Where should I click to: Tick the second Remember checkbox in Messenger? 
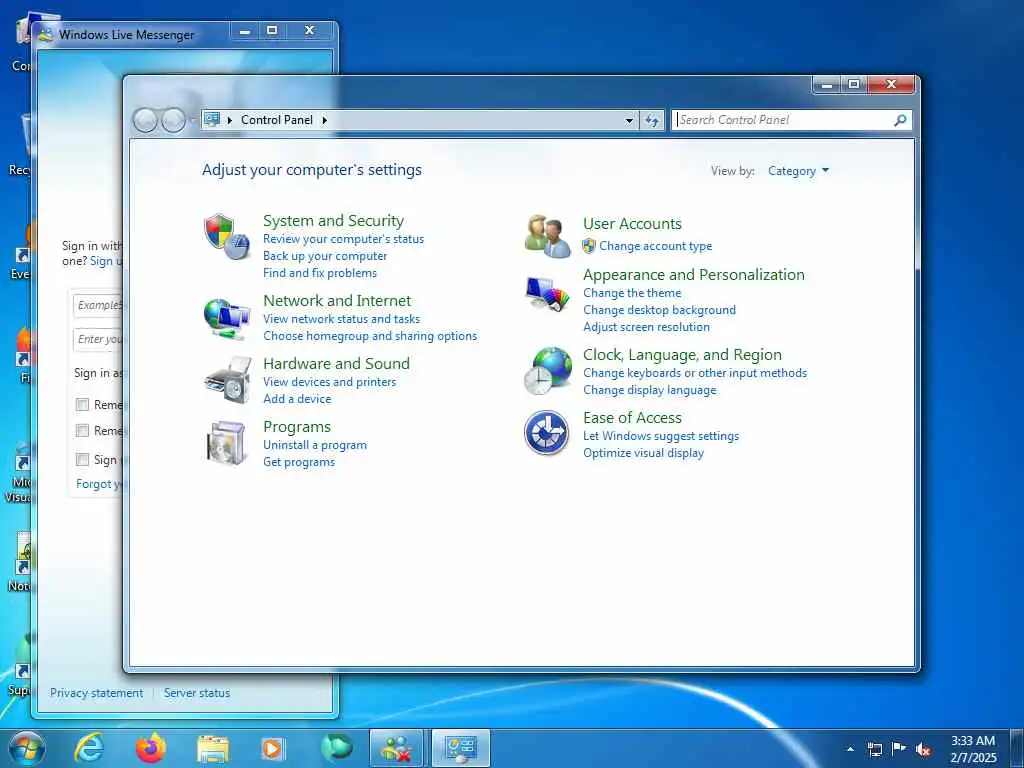[x=82, y=431]
